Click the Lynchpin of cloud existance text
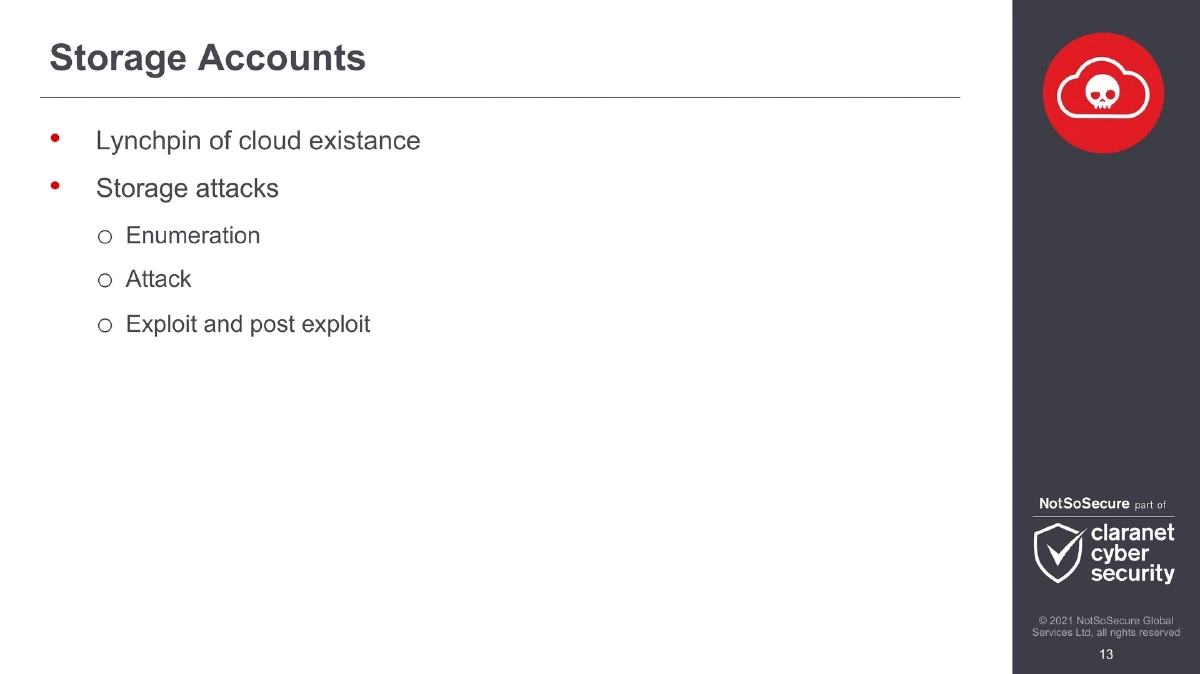Image resolution: width=1200 pixels, height=674 pixels. click(258, 141)
